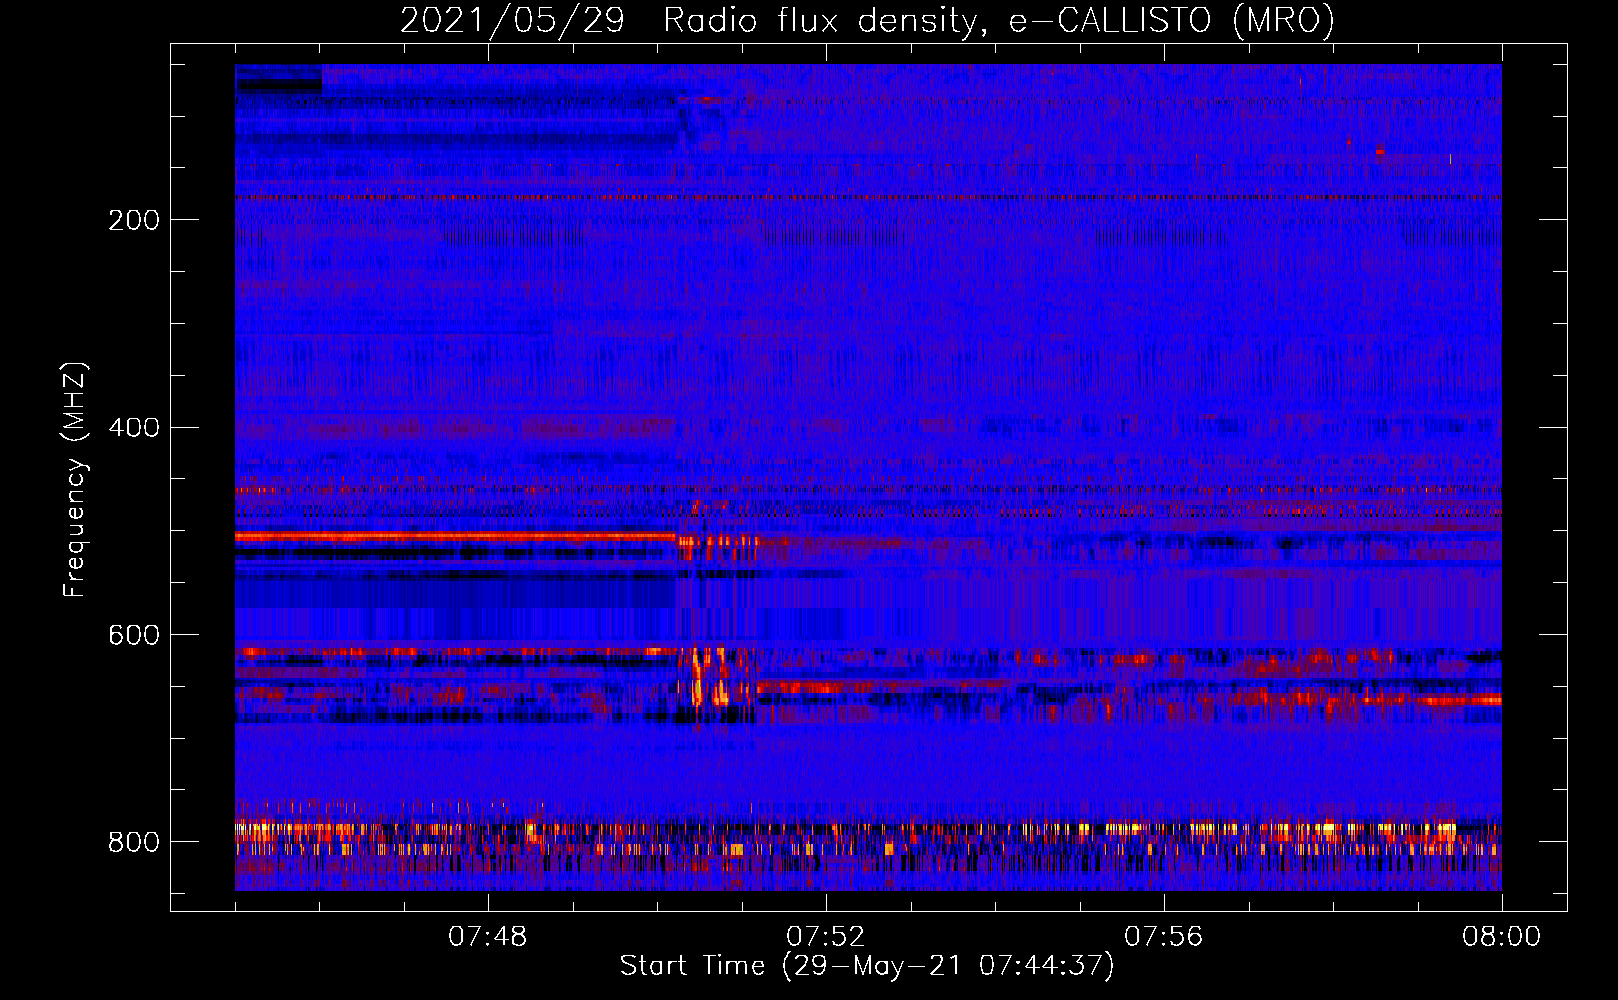Image resolution: width=1618 pixels, height=1000 pixels.
Task: Click the 600 frequency tick label
Action: pyautogui.click(x=134, y=636)
